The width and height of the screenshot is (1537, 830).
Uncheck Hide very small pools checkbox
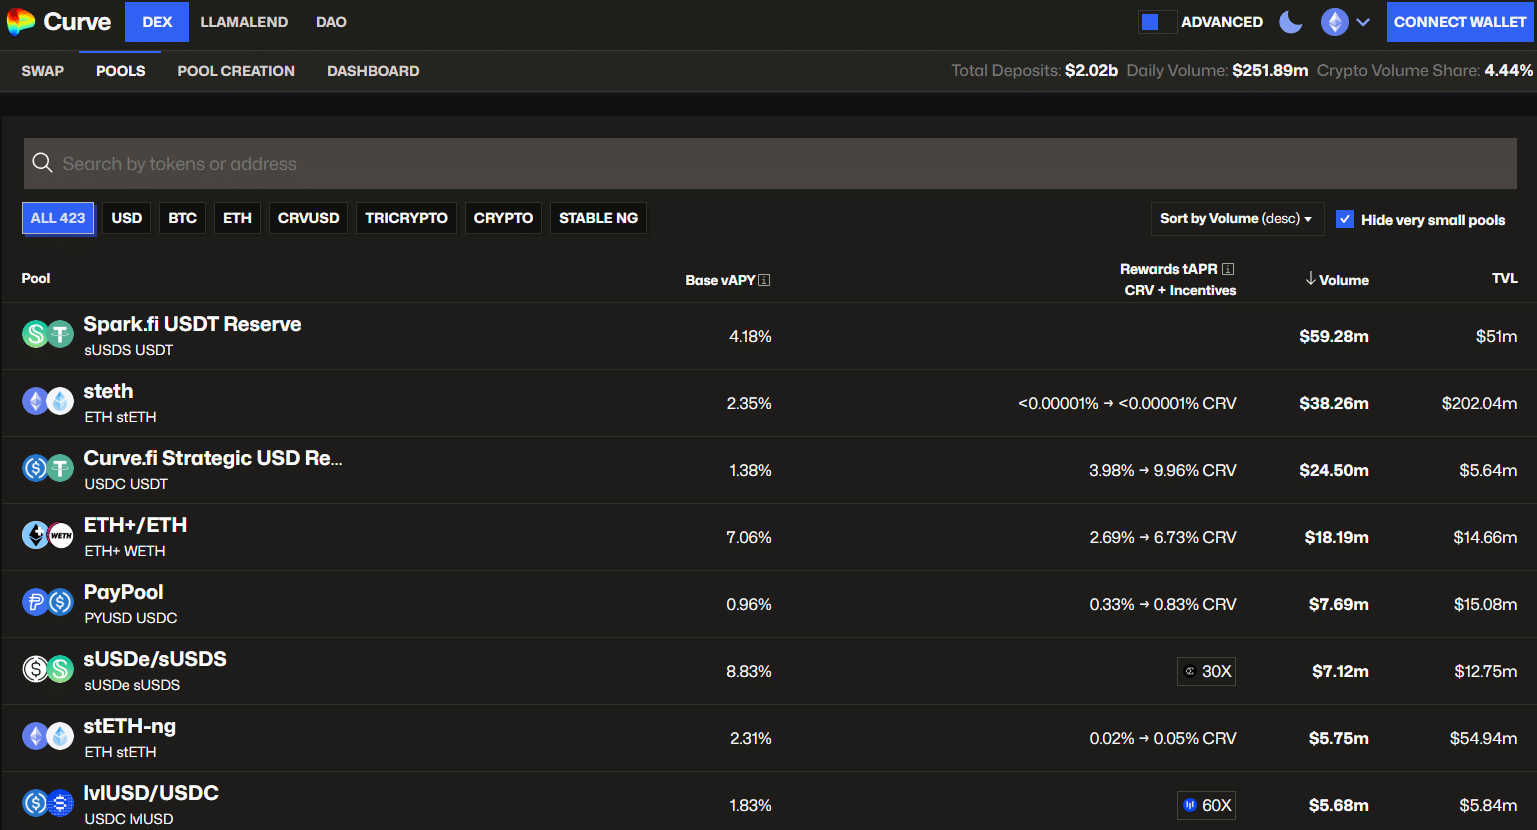coord(1345,219)
